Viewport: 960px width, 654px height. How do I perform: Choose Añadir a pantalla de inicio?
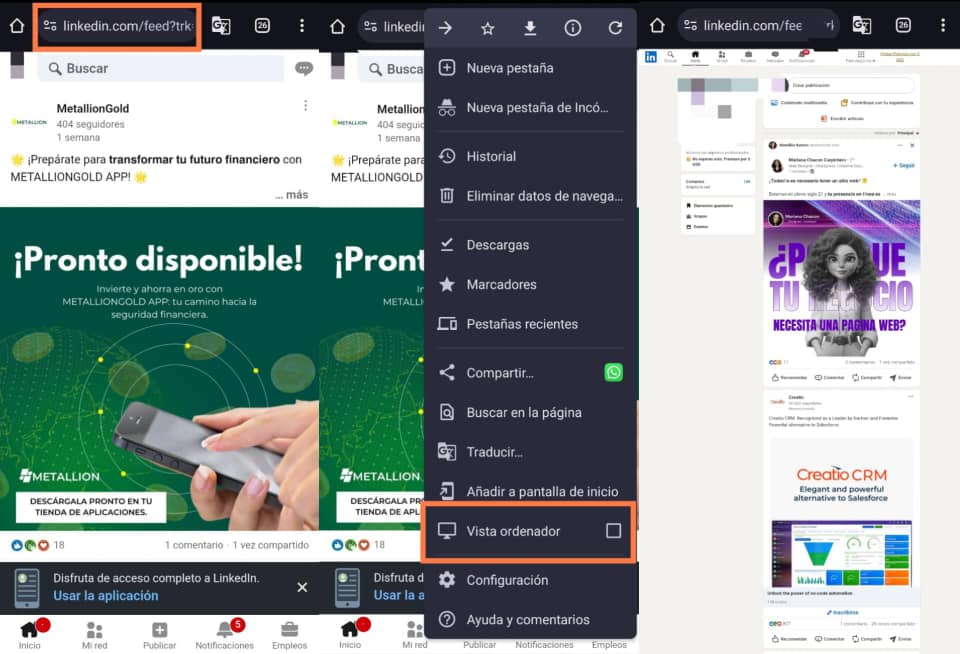(531, 491)
